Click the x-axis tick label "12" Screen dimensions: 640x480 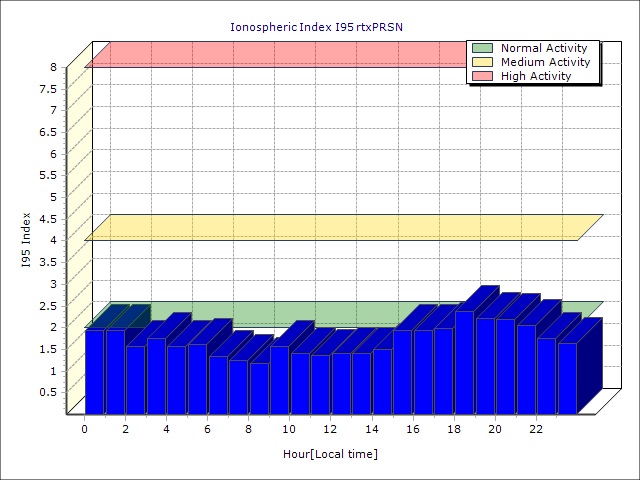tap(331, 429)
